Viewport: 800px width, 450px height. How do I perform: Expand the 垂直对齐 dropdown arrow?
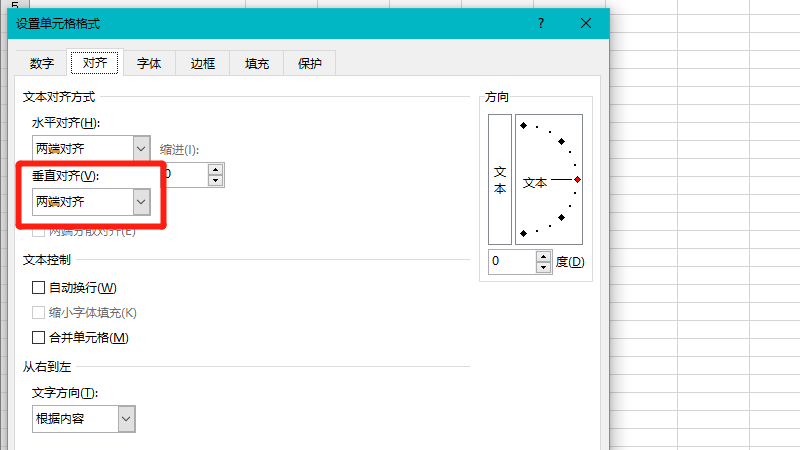(141, 202)
